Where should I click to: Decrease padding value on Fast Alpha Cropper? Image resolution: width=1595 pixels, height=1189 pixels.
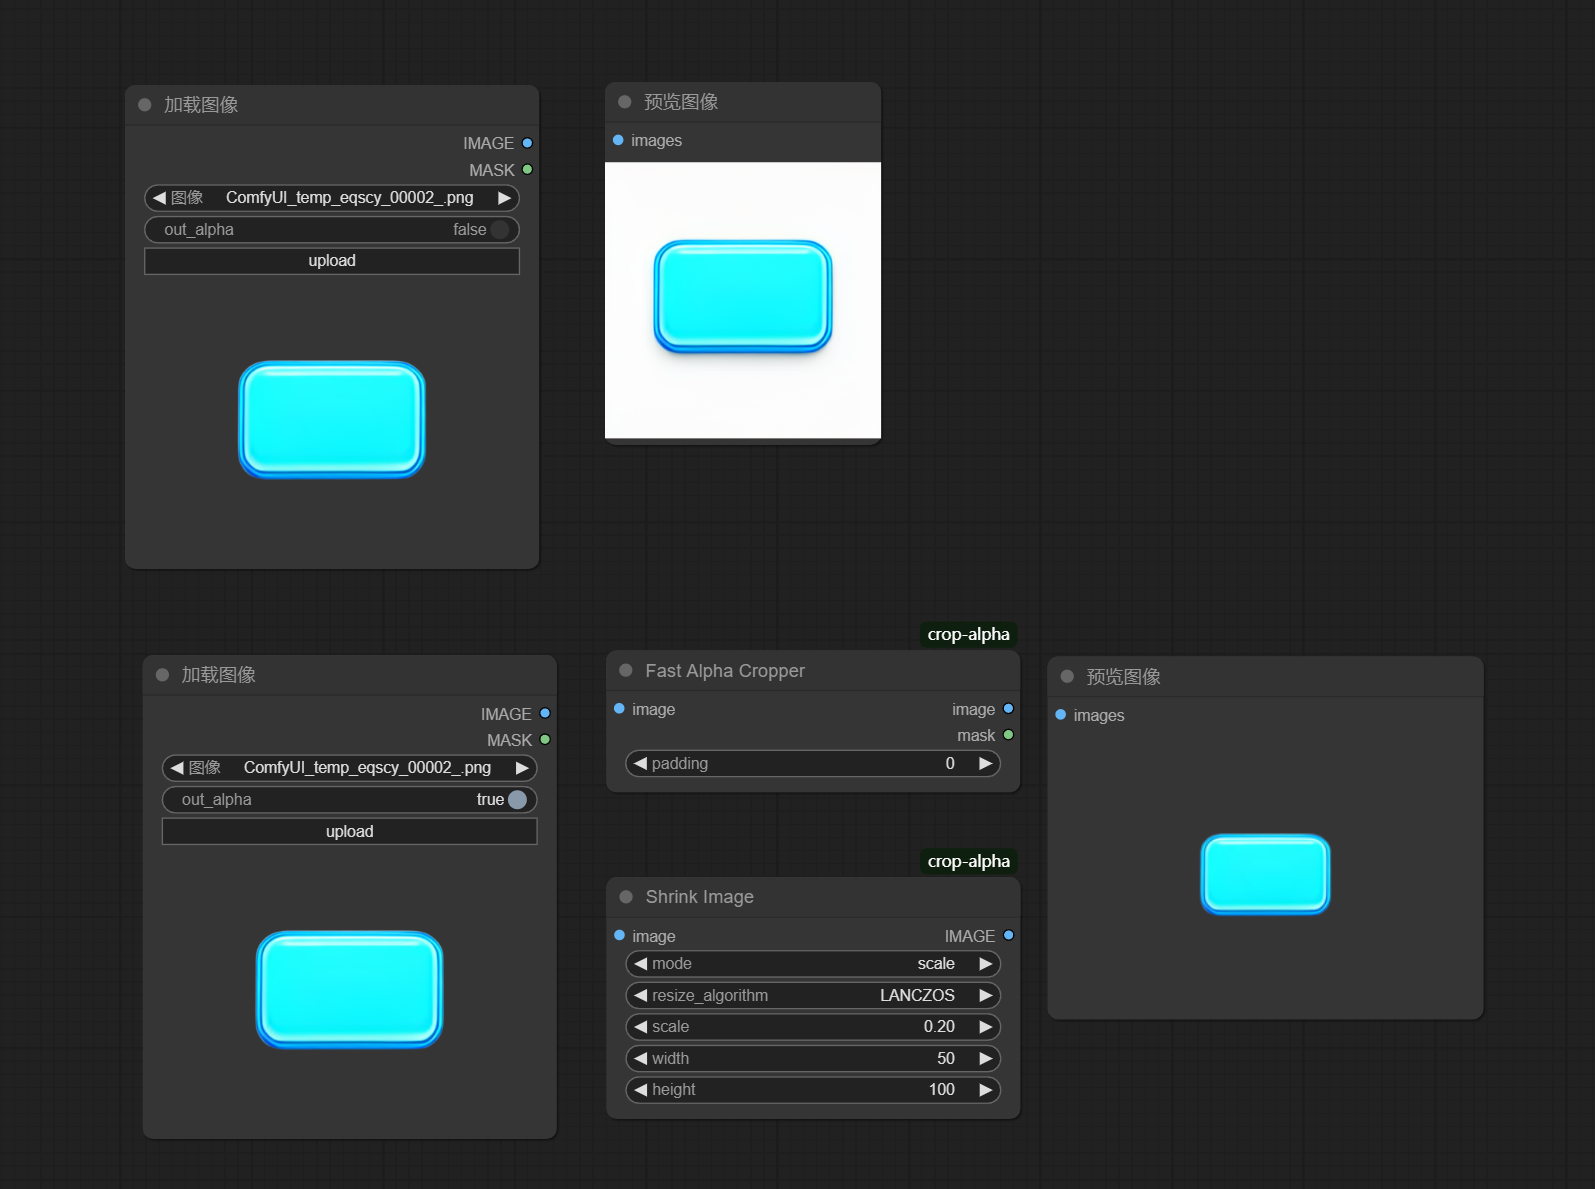(x=640, y=763)
